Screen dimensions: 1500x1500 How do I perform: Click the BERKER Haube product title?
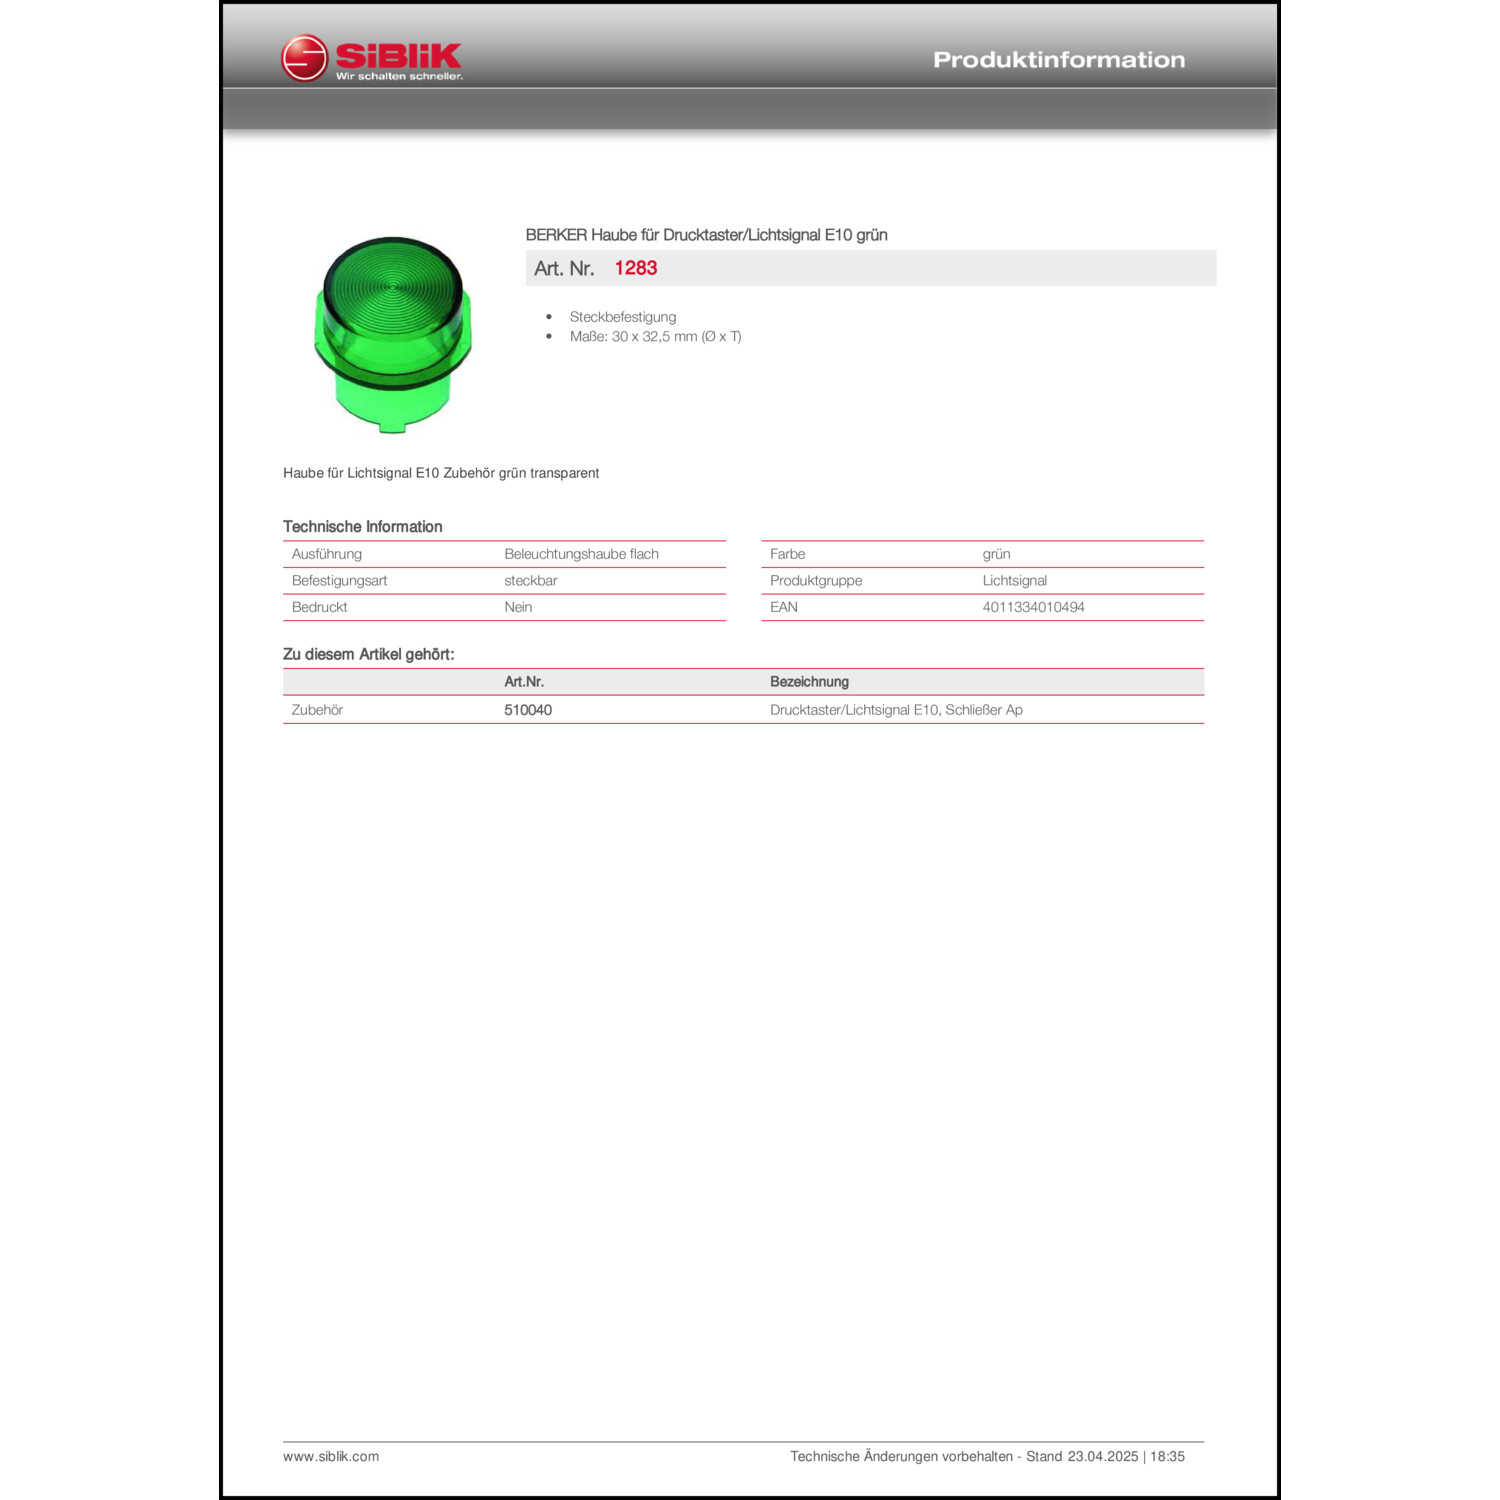click(706, 235)
